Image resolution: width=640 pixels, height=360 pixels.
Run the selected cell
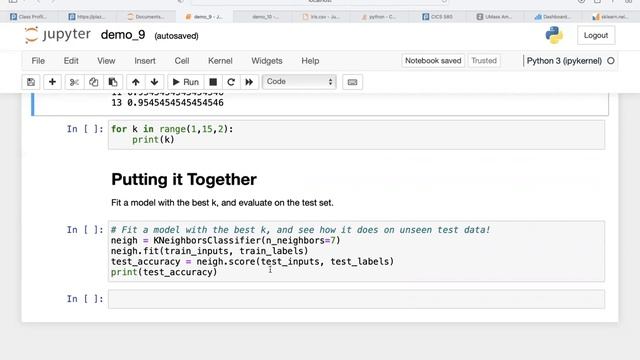tap(186, 82)
